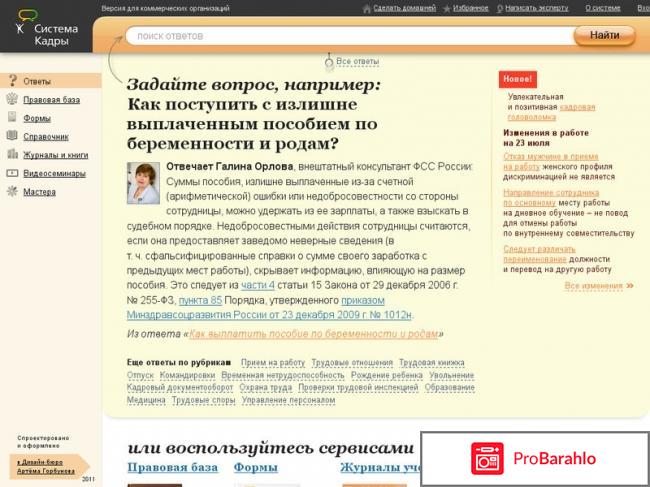Open the О системе link

(x=603, y=8)
